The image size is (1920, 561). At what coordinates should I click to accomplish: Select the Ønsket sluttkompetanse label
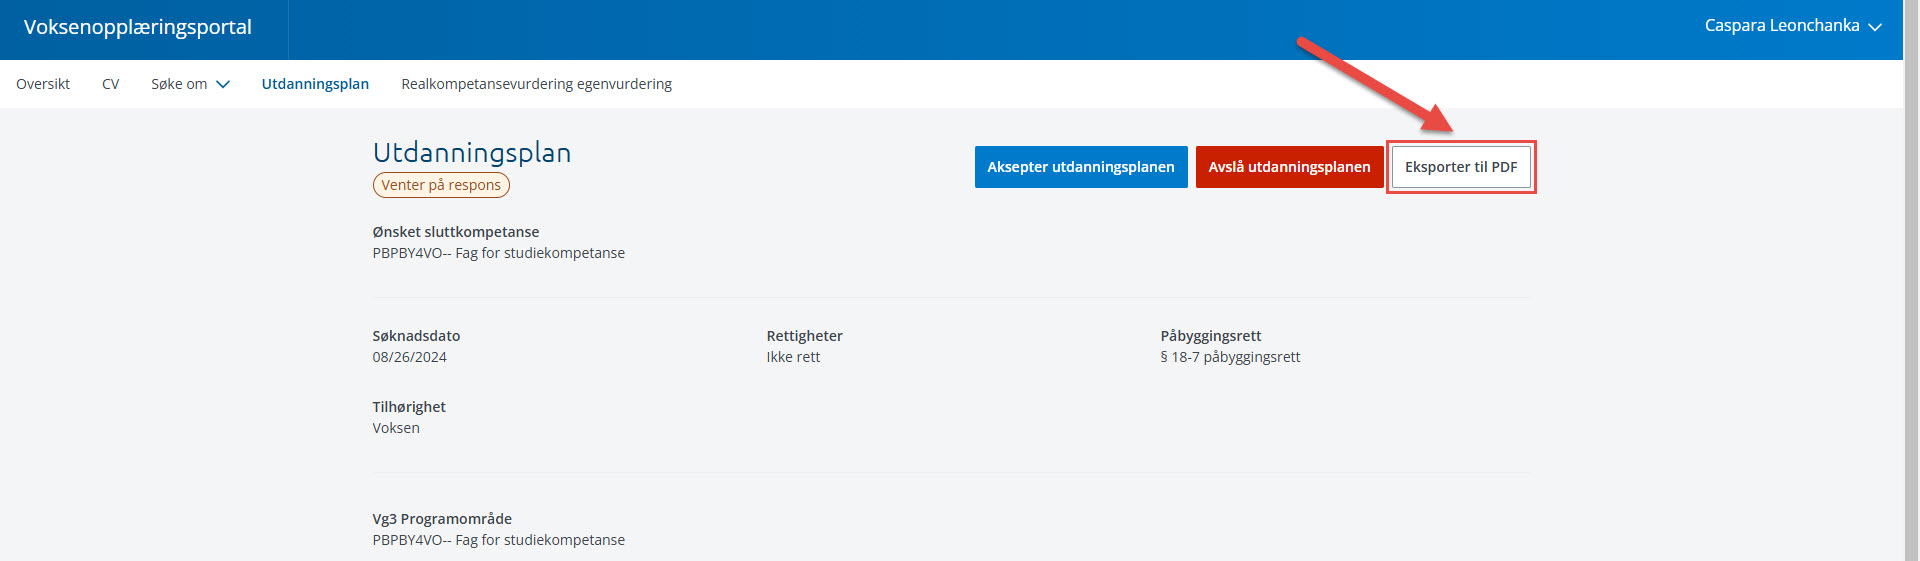pyautogui.click(x=456, y=232)
